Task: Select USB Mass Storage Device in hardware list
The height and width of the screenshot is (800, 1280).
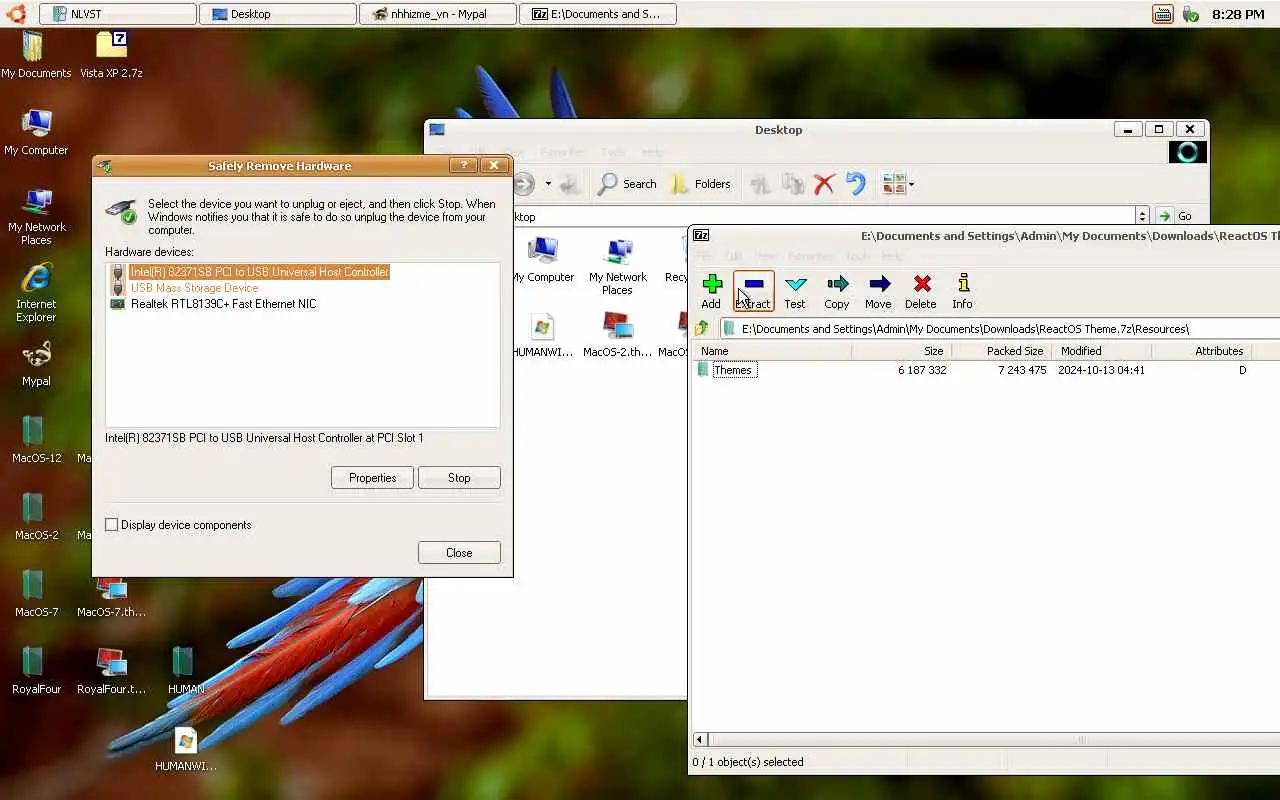Action: tap(194, 288)
